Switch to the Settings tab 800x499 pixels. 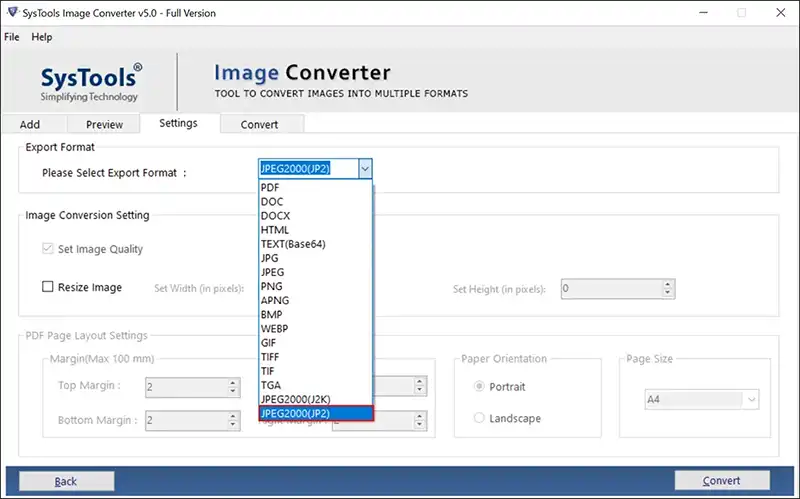(x=178, y=123)
